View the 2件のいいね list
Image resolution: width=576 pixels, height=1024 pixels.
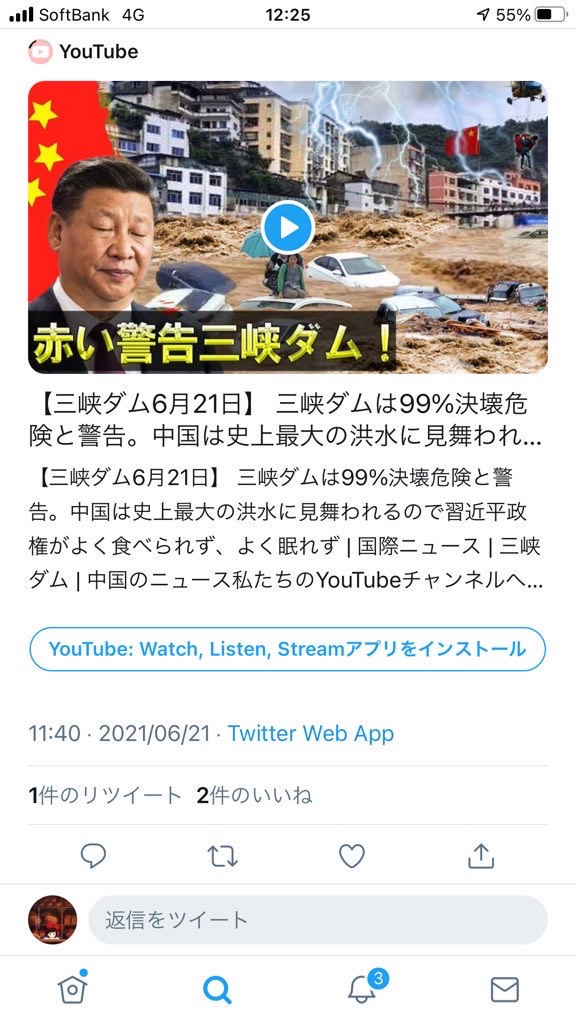pyautogui.click(x=254, y=795)
